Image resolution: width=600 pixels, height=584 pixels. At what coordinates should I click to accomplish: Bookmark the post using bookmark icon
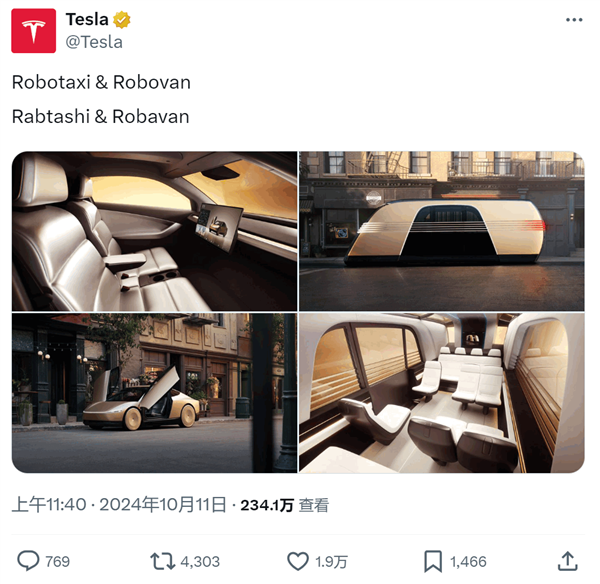tap(433, 561)
